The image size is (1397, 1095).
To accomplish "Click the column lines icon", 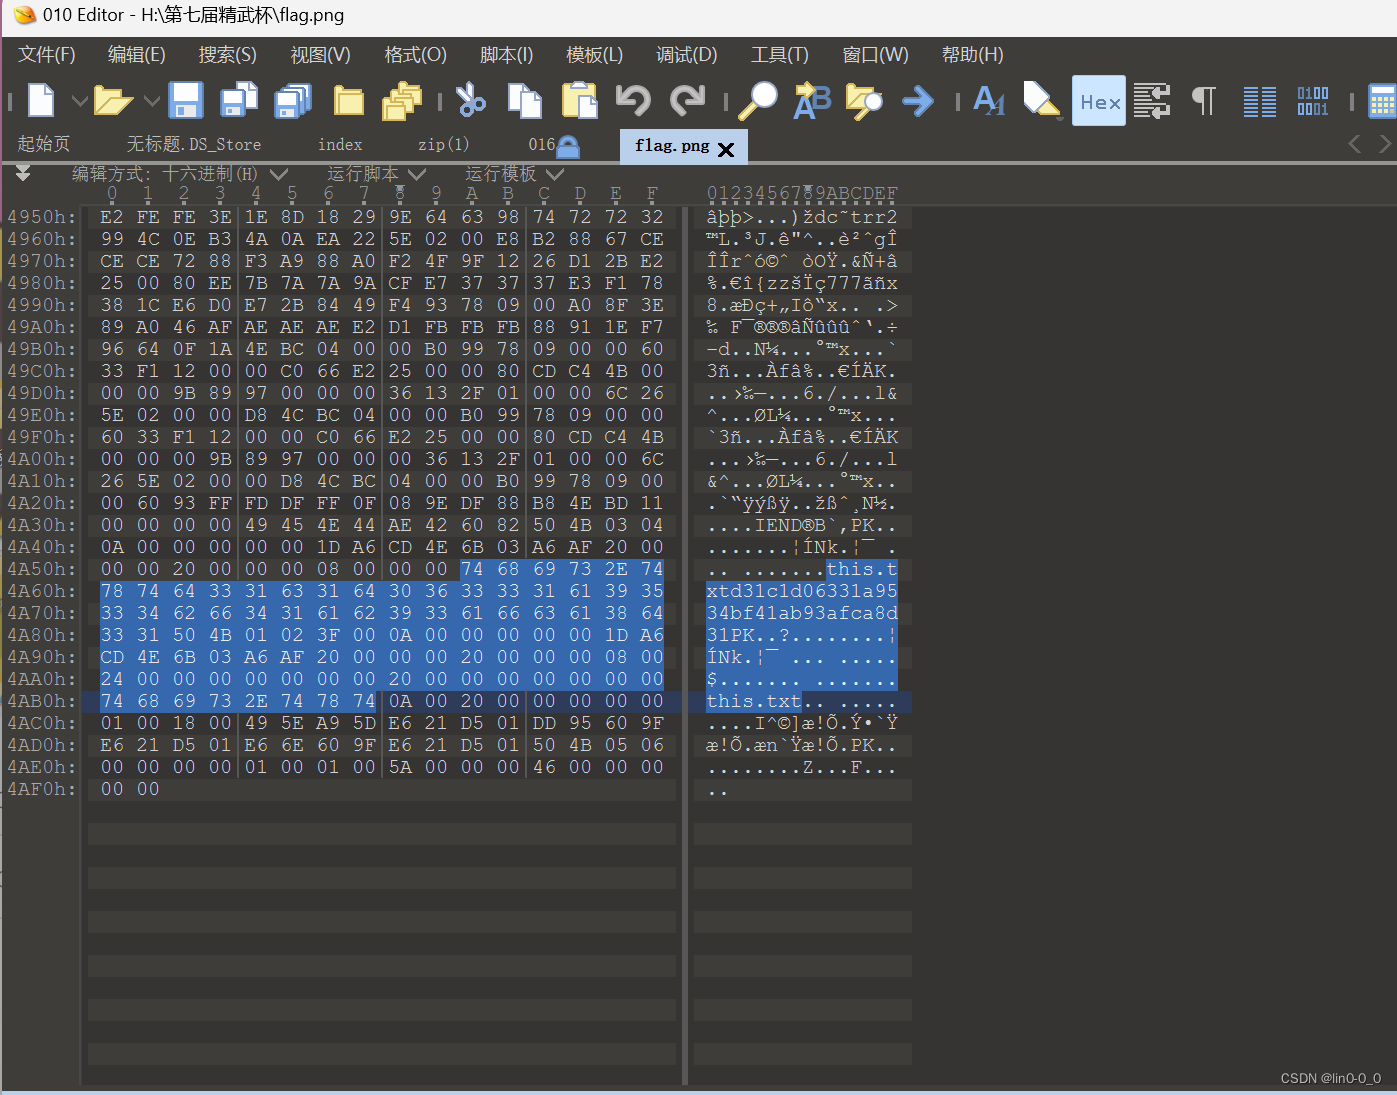I will 1259,101.
